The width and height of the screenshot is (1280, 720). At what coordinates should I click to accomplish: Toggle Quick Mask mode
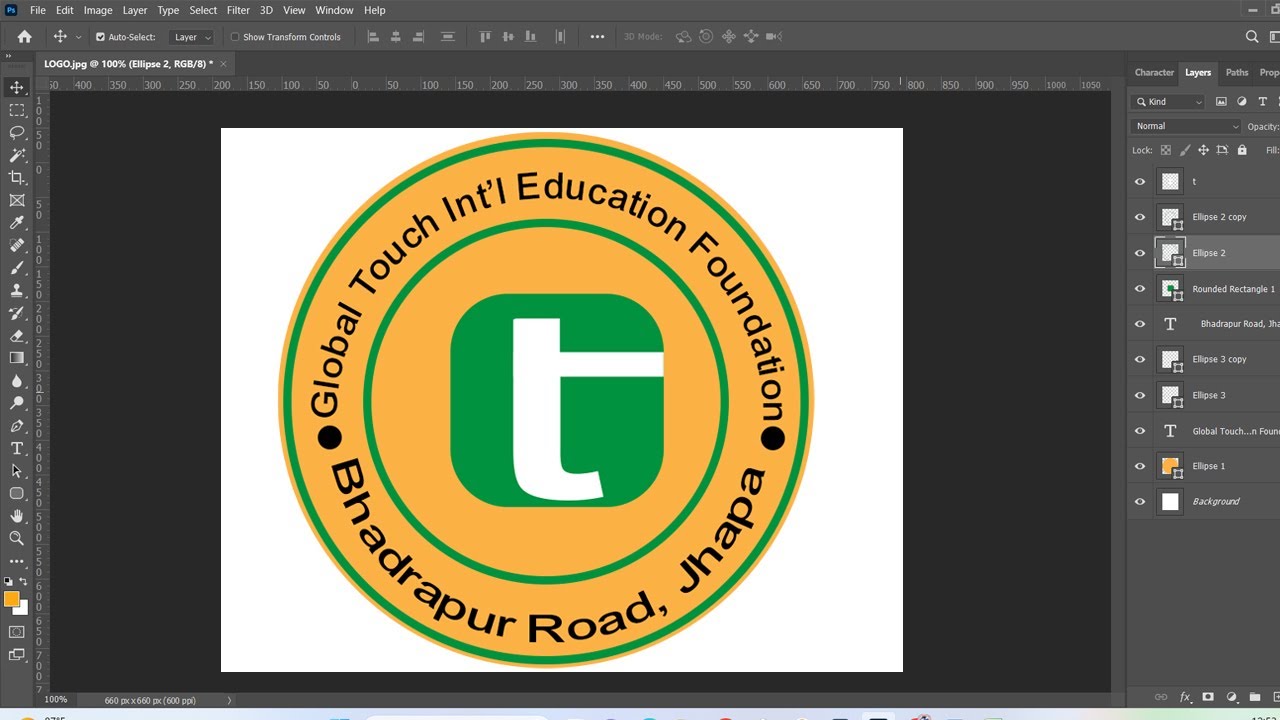17,632
